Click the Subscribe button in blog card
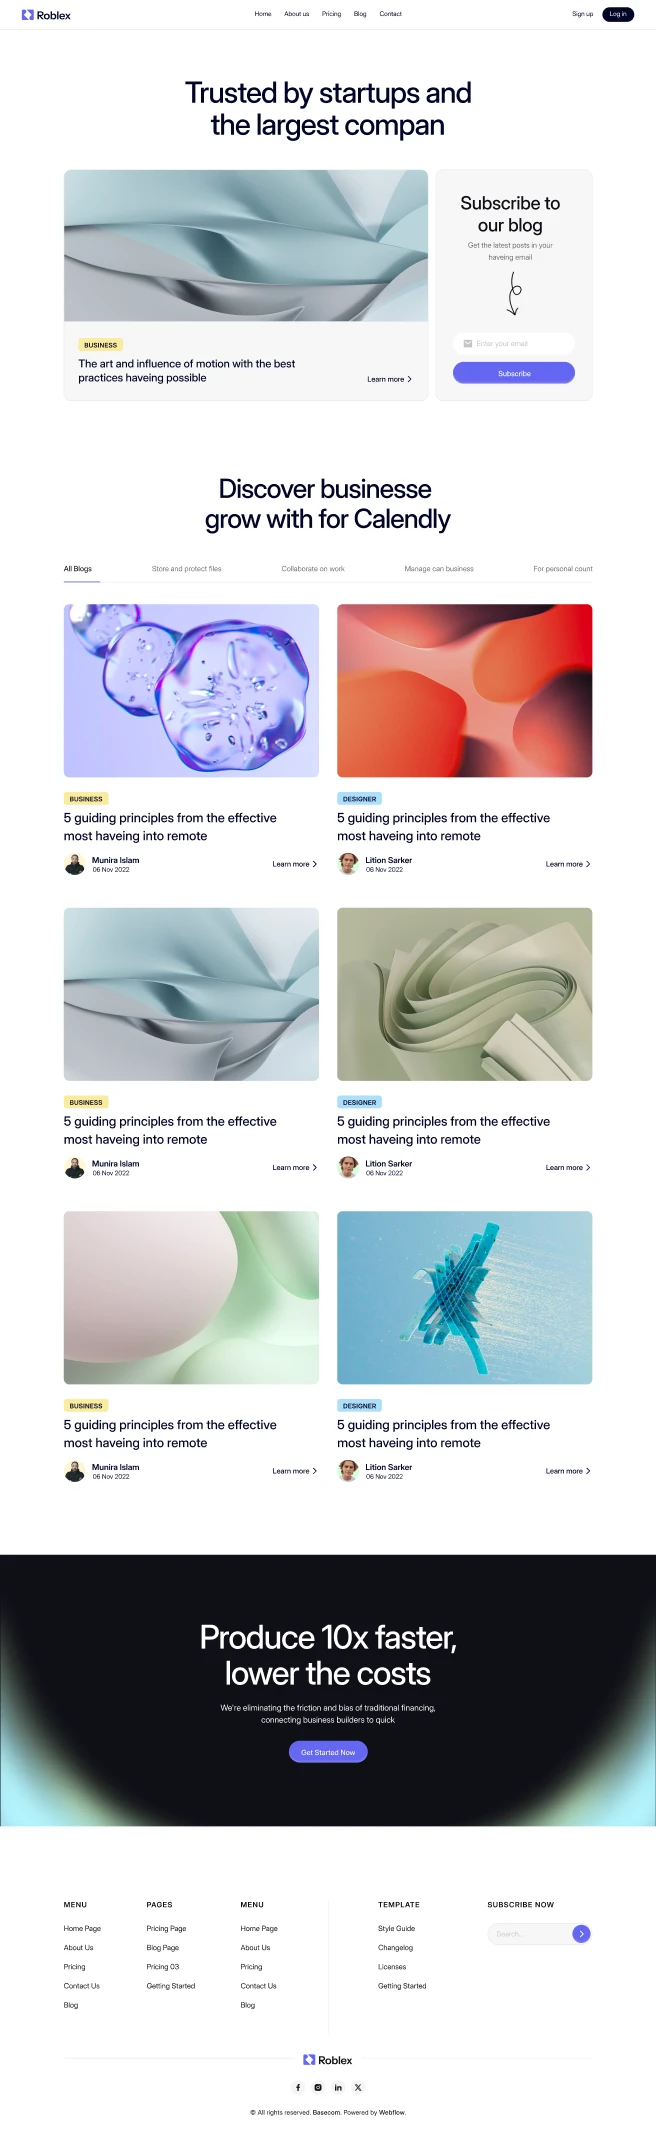Screen dimensions: 656x2156 click(x=514, y=373)
